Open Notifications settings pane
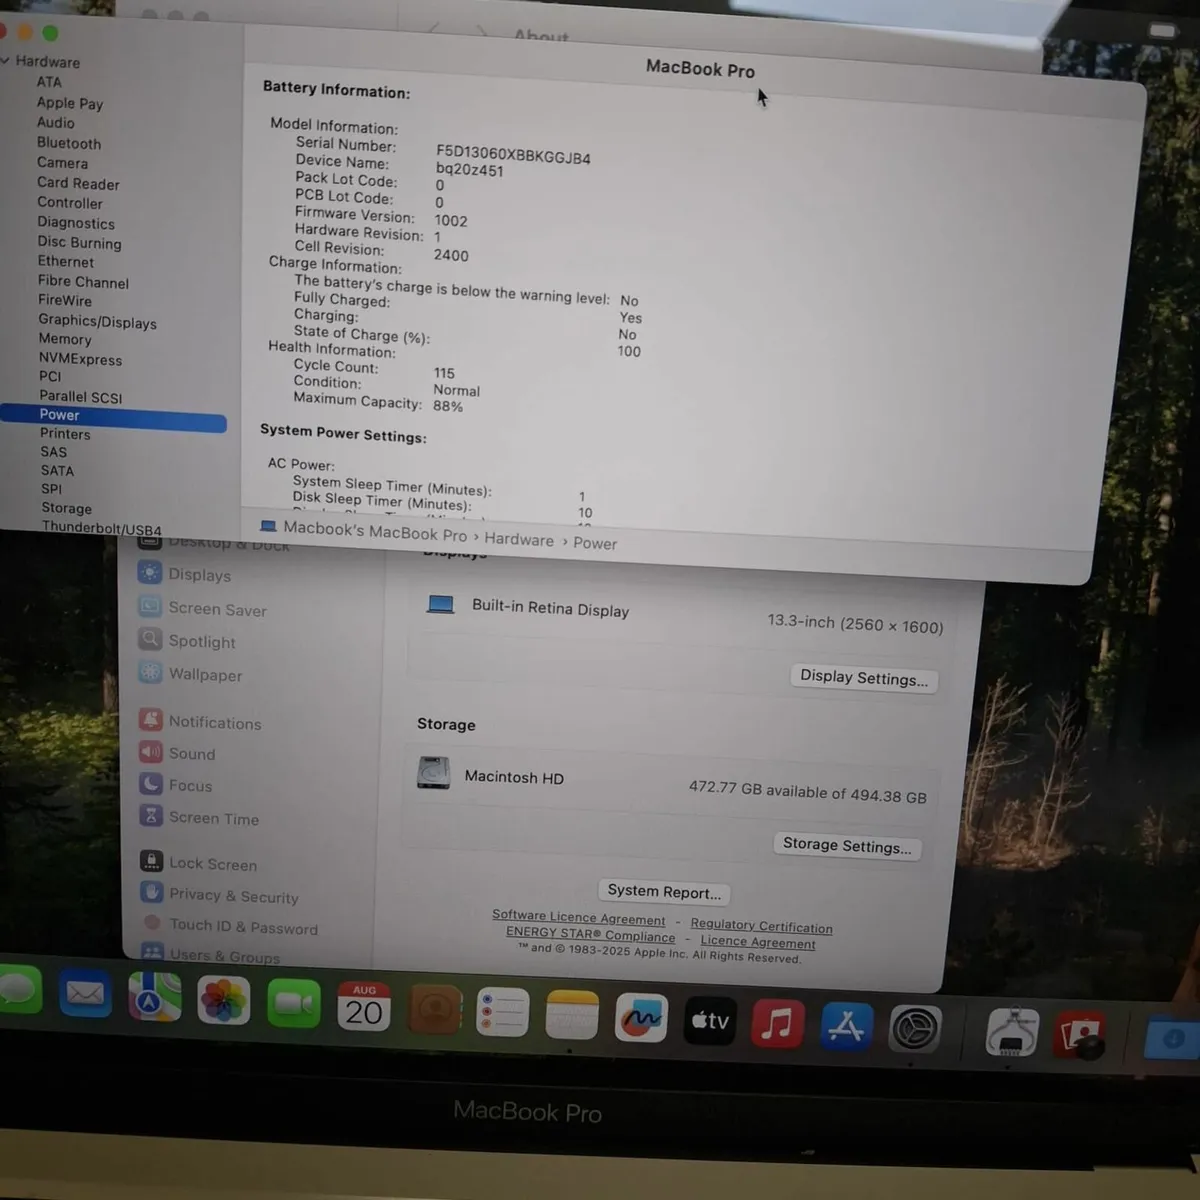This screenshot has height=1200, width=1200. point(201,722)
